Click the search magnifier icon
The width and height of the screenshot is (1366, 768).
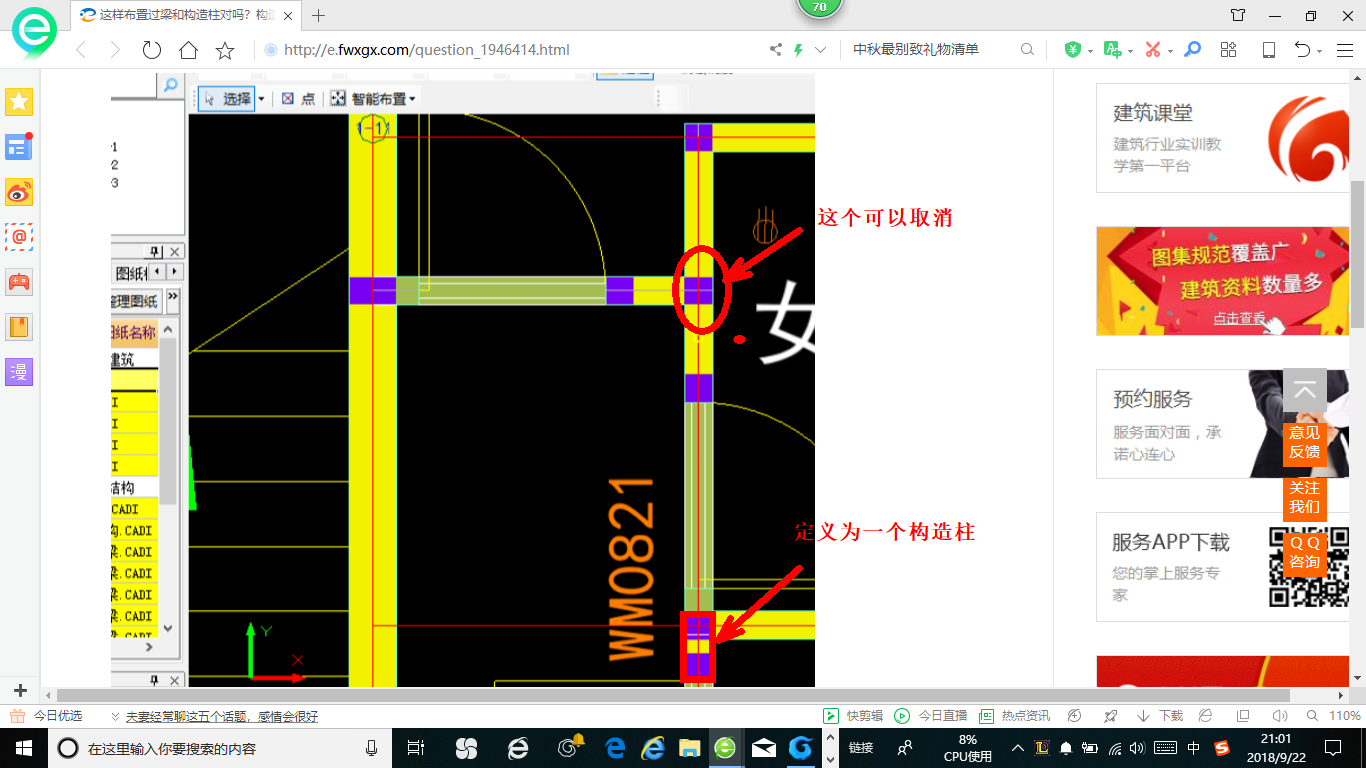[1027, 50]
